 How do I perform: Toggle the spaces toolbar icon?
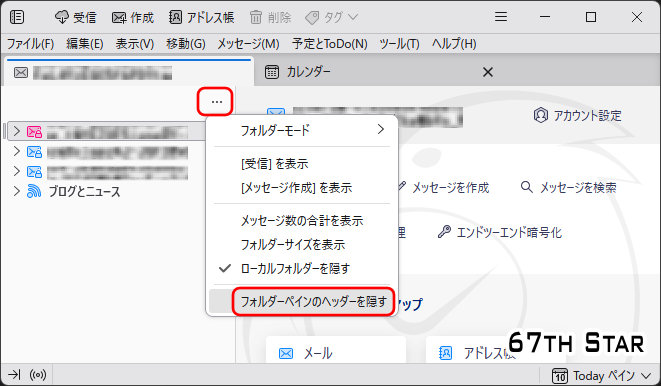click(17, 17)
